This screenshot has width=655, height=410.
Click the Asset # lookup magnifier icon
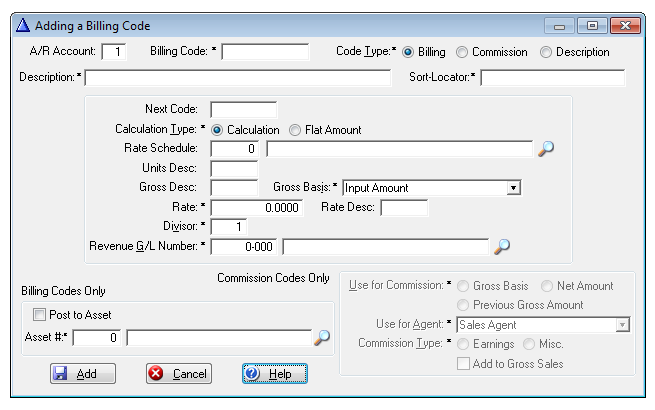click(321, 338)
